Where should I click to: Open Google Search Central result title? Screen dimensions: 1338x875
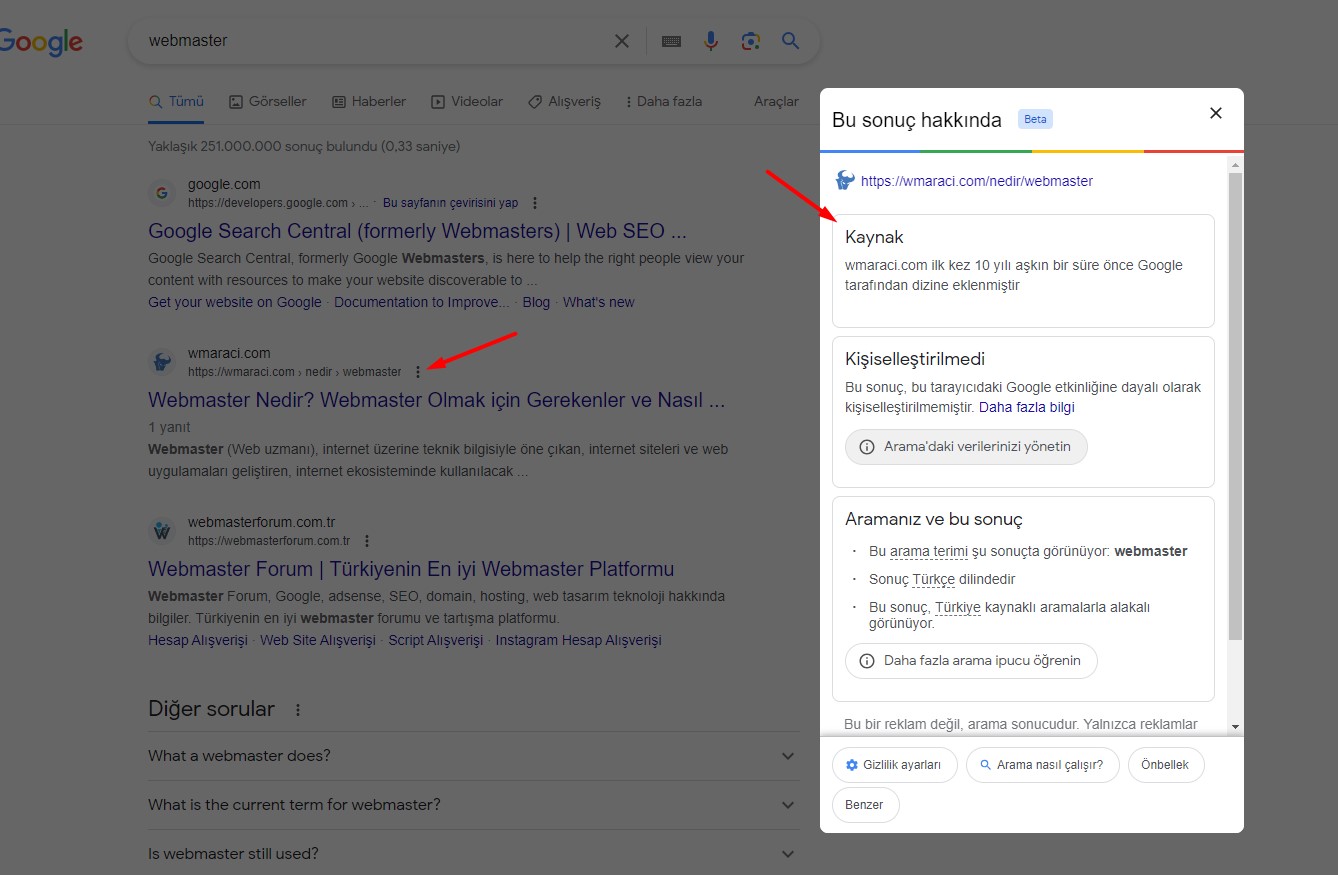point(417,231)
